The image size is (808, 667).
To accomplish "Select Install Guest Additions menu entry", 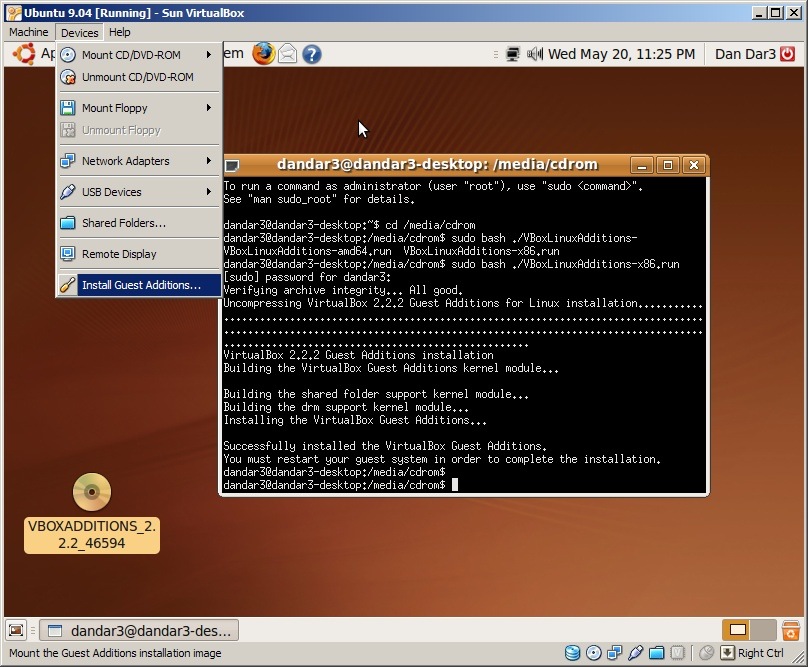I will pyautogui.click(x=140, y=285).
